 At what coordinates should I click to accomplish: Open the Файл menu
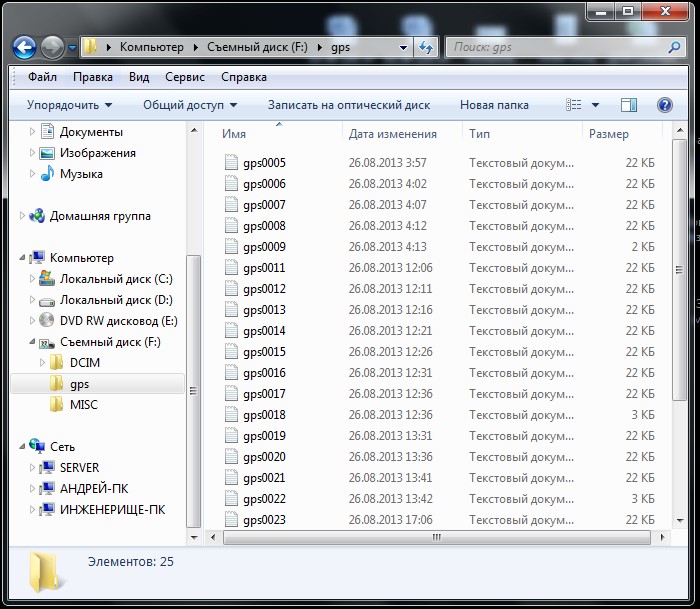[42, 77]
